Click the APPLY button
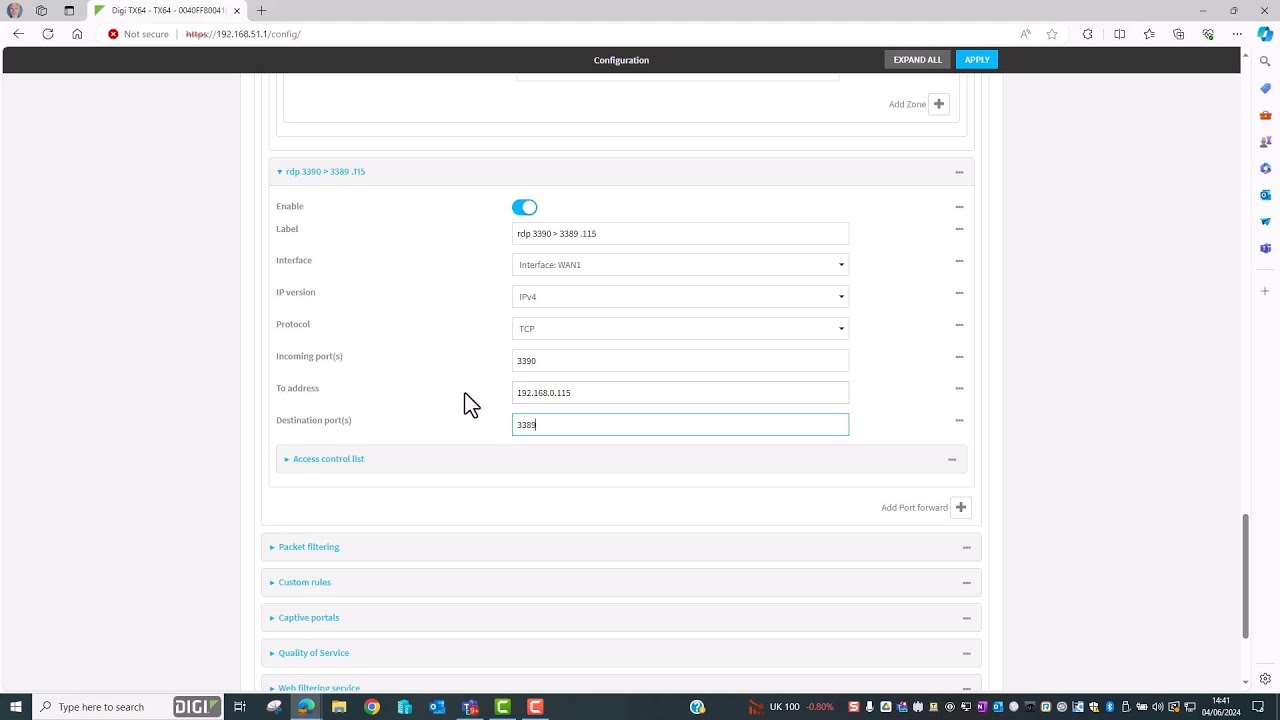The width and height of the screenshot is (1280, 720). click(x=977, y=60)
